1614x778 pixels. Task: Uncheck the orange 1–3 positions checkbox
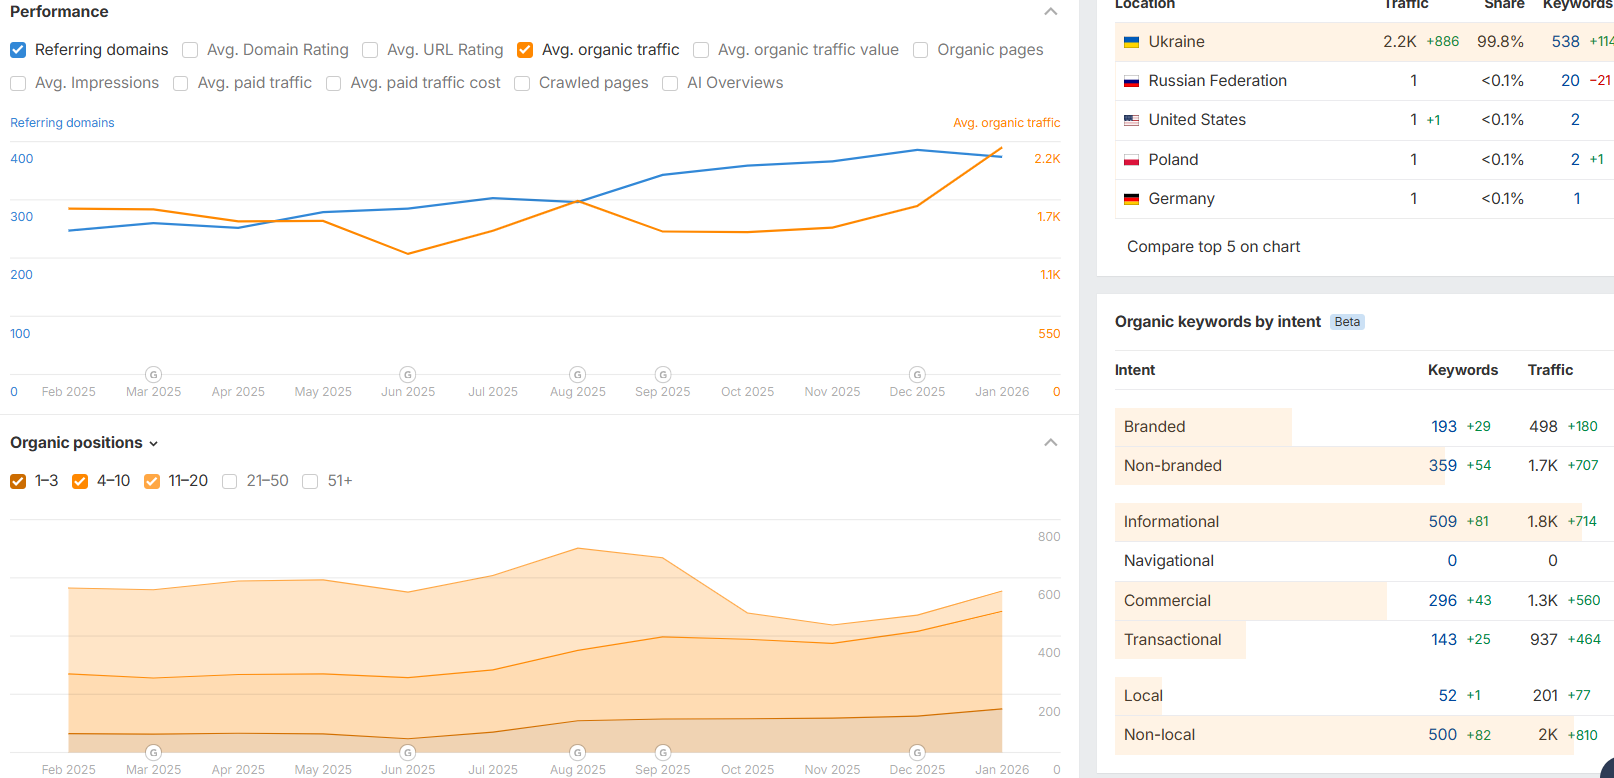pos(18,481)
